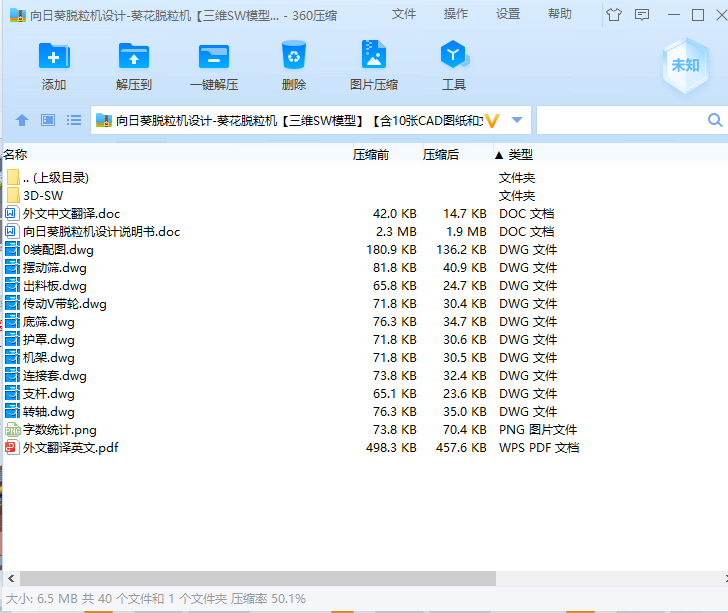This screenshot has height=613, width=728.
Task: Click the 解压到 (Extract to) icon
Action: coord(134,56)
